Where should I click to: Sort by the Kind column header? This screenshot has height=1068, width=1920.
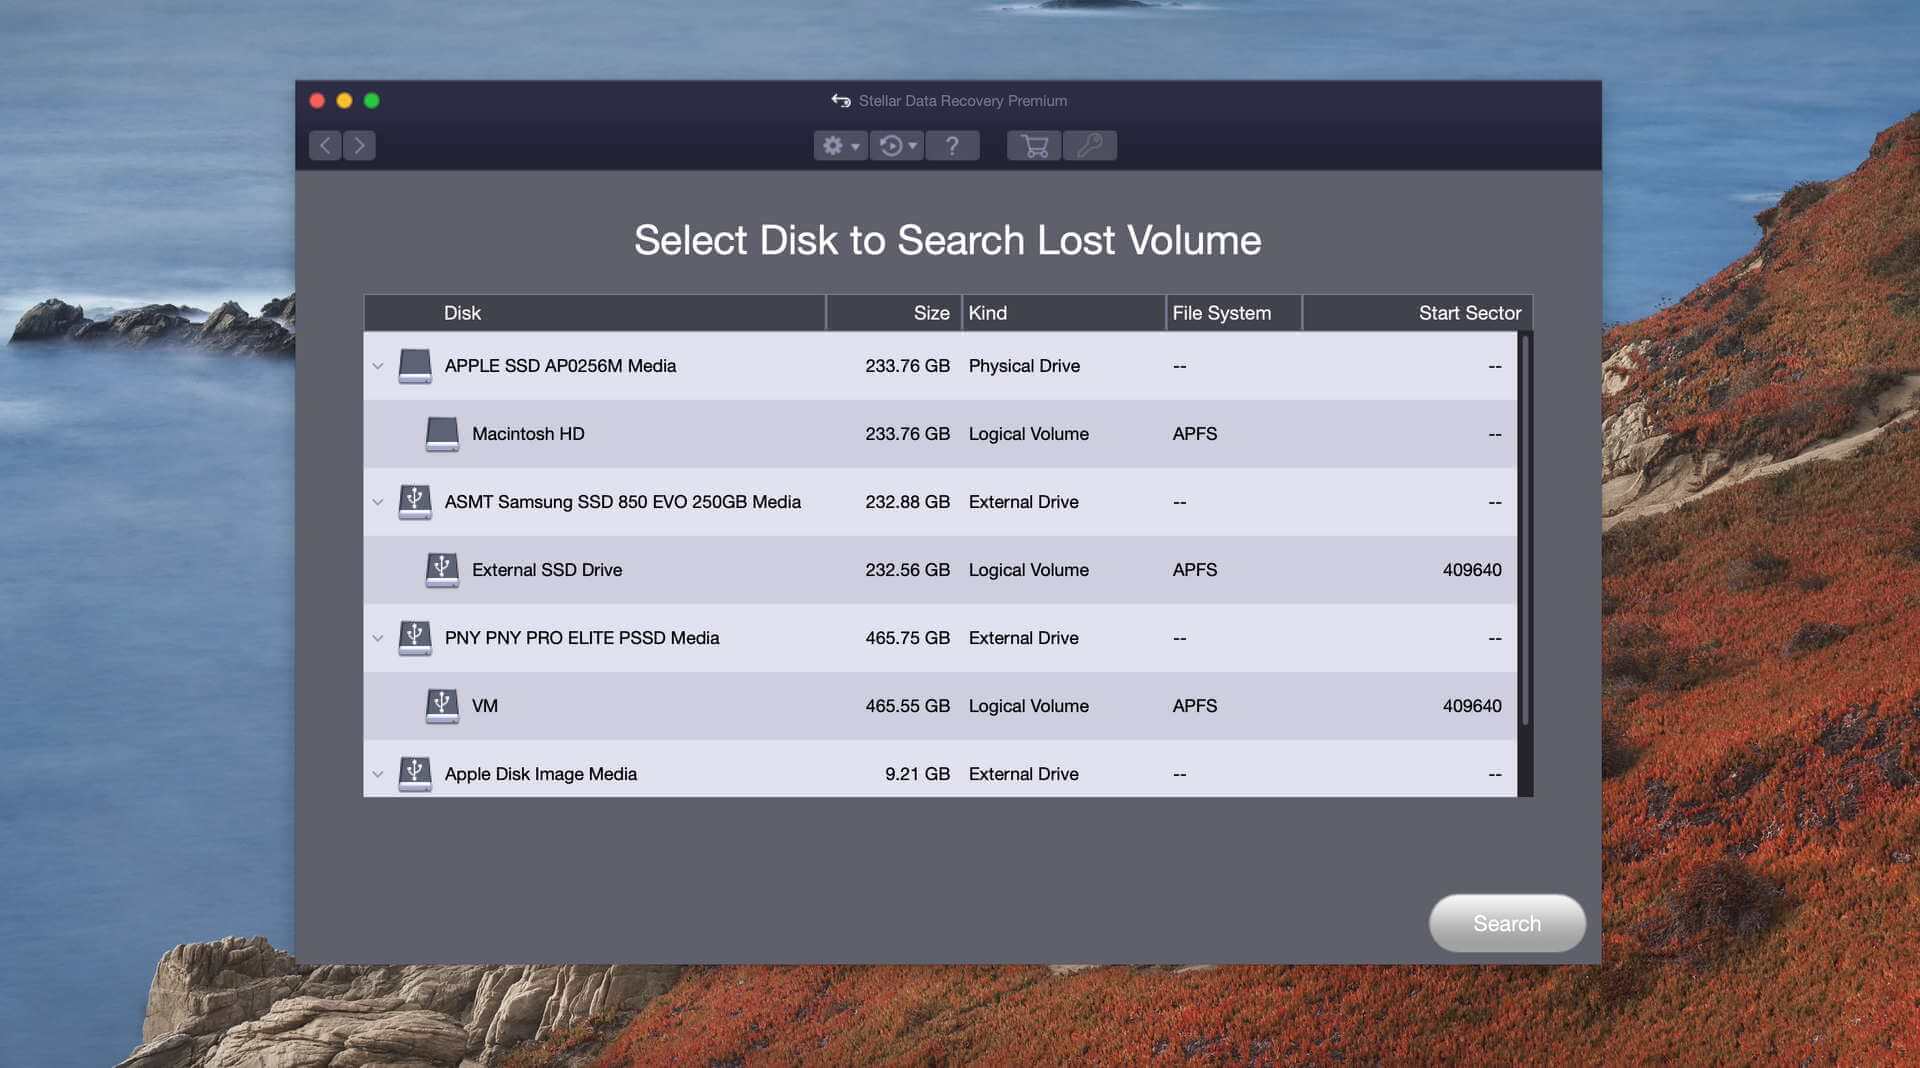(1064, 313)
